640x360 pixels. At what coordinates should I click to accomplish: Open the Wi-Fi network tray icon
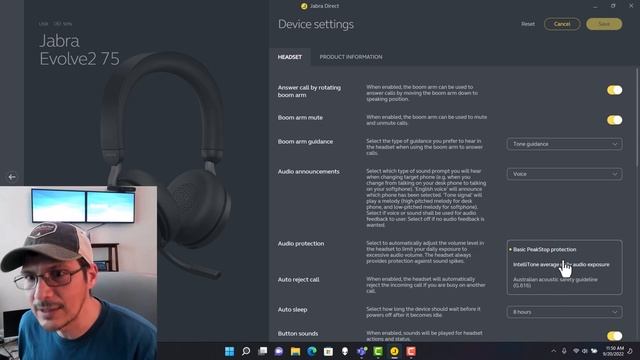576,351
